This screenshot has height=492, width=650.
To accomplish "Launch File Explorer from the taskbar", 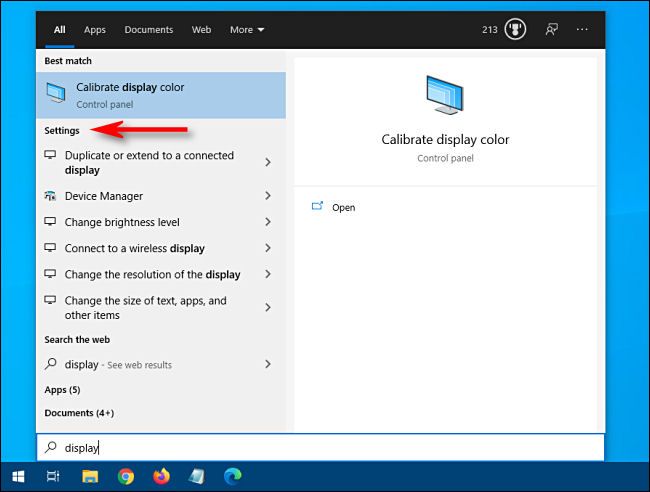I will click(x=90, y=477).
